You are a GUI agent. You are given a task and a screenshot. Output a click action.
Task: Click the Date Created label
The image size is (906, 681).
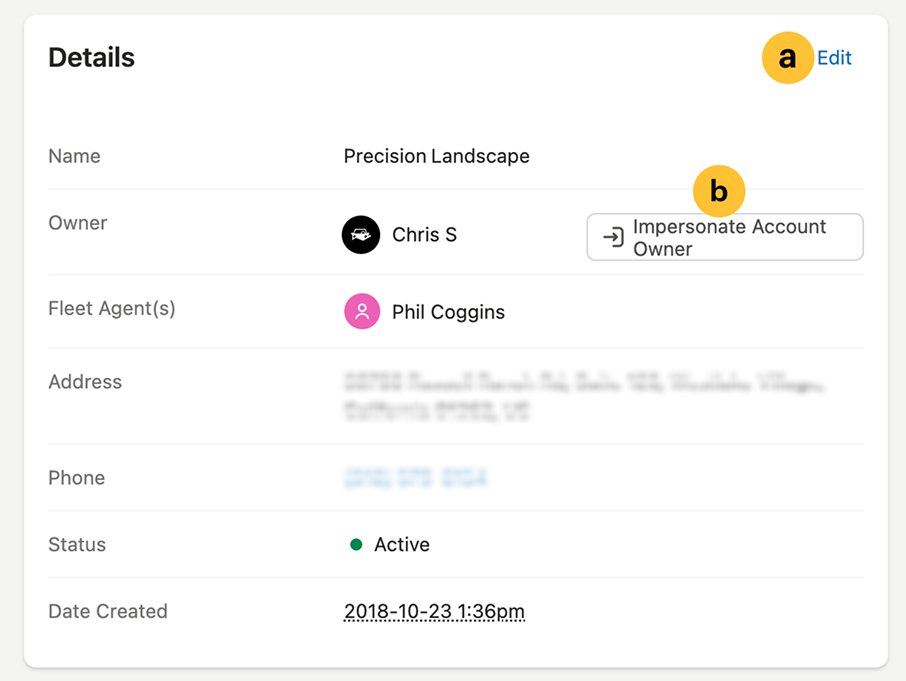[108, 611]
